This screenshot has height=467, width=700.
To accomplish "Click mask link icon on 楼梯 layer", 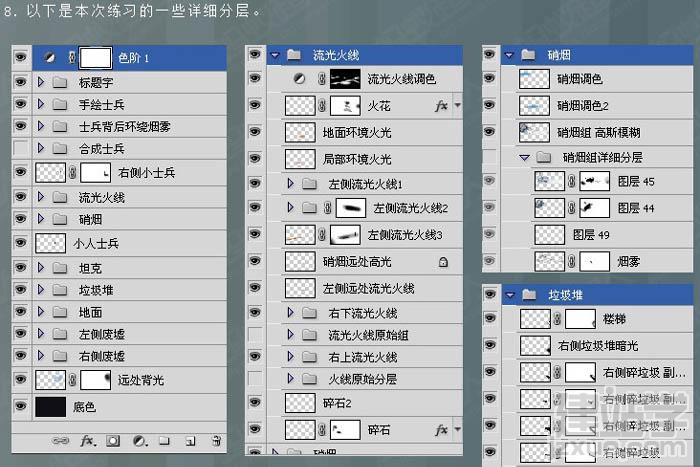I will [557, 319].
